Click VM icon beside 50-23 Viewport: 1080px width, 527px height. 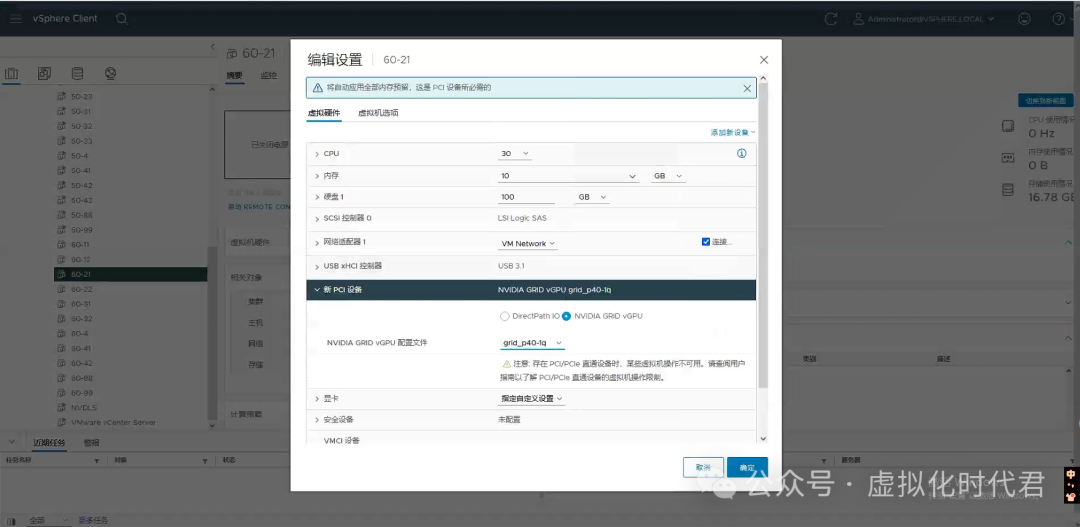(61, 96)
